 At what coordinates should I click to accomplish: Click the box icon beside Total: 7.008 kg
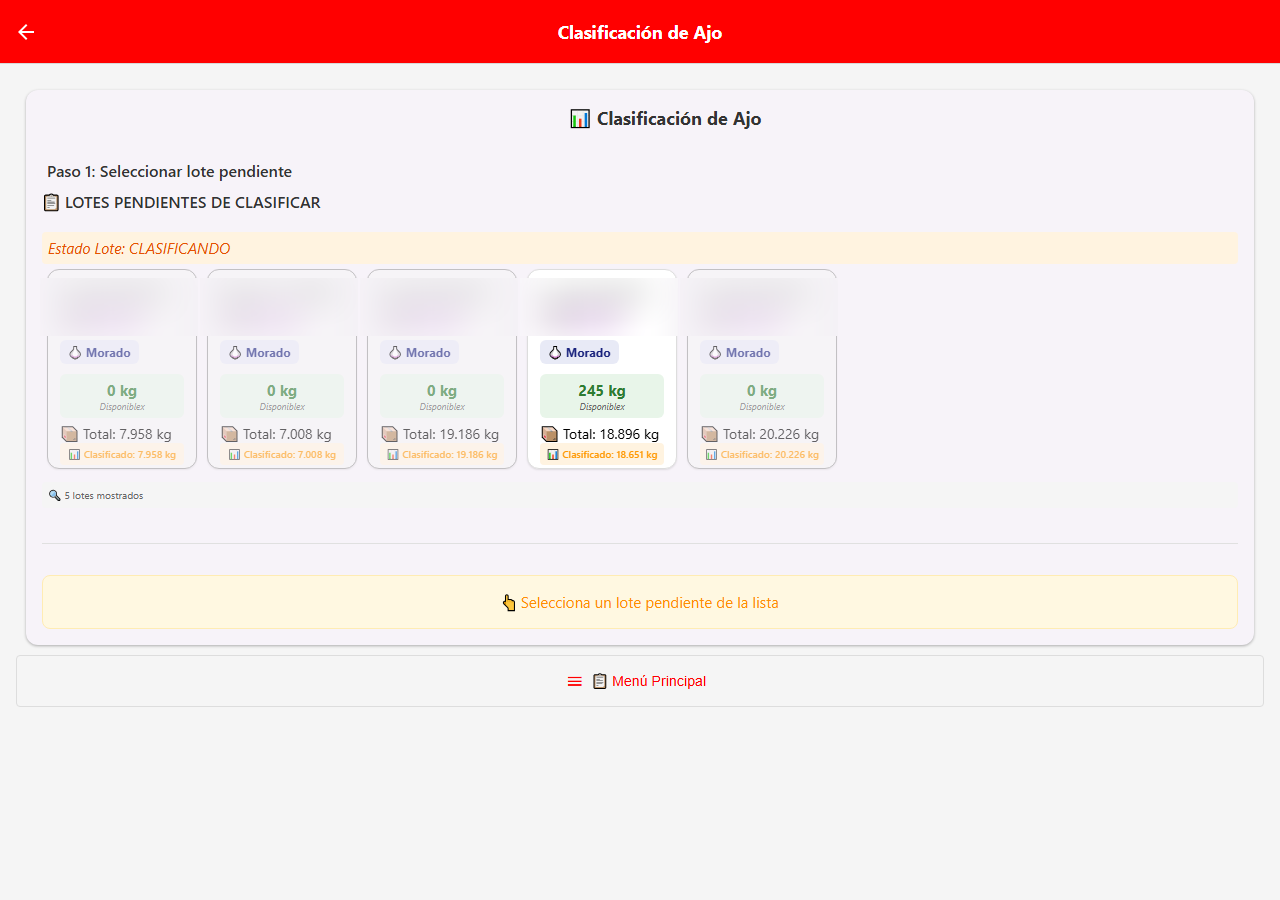coord(230,434)
